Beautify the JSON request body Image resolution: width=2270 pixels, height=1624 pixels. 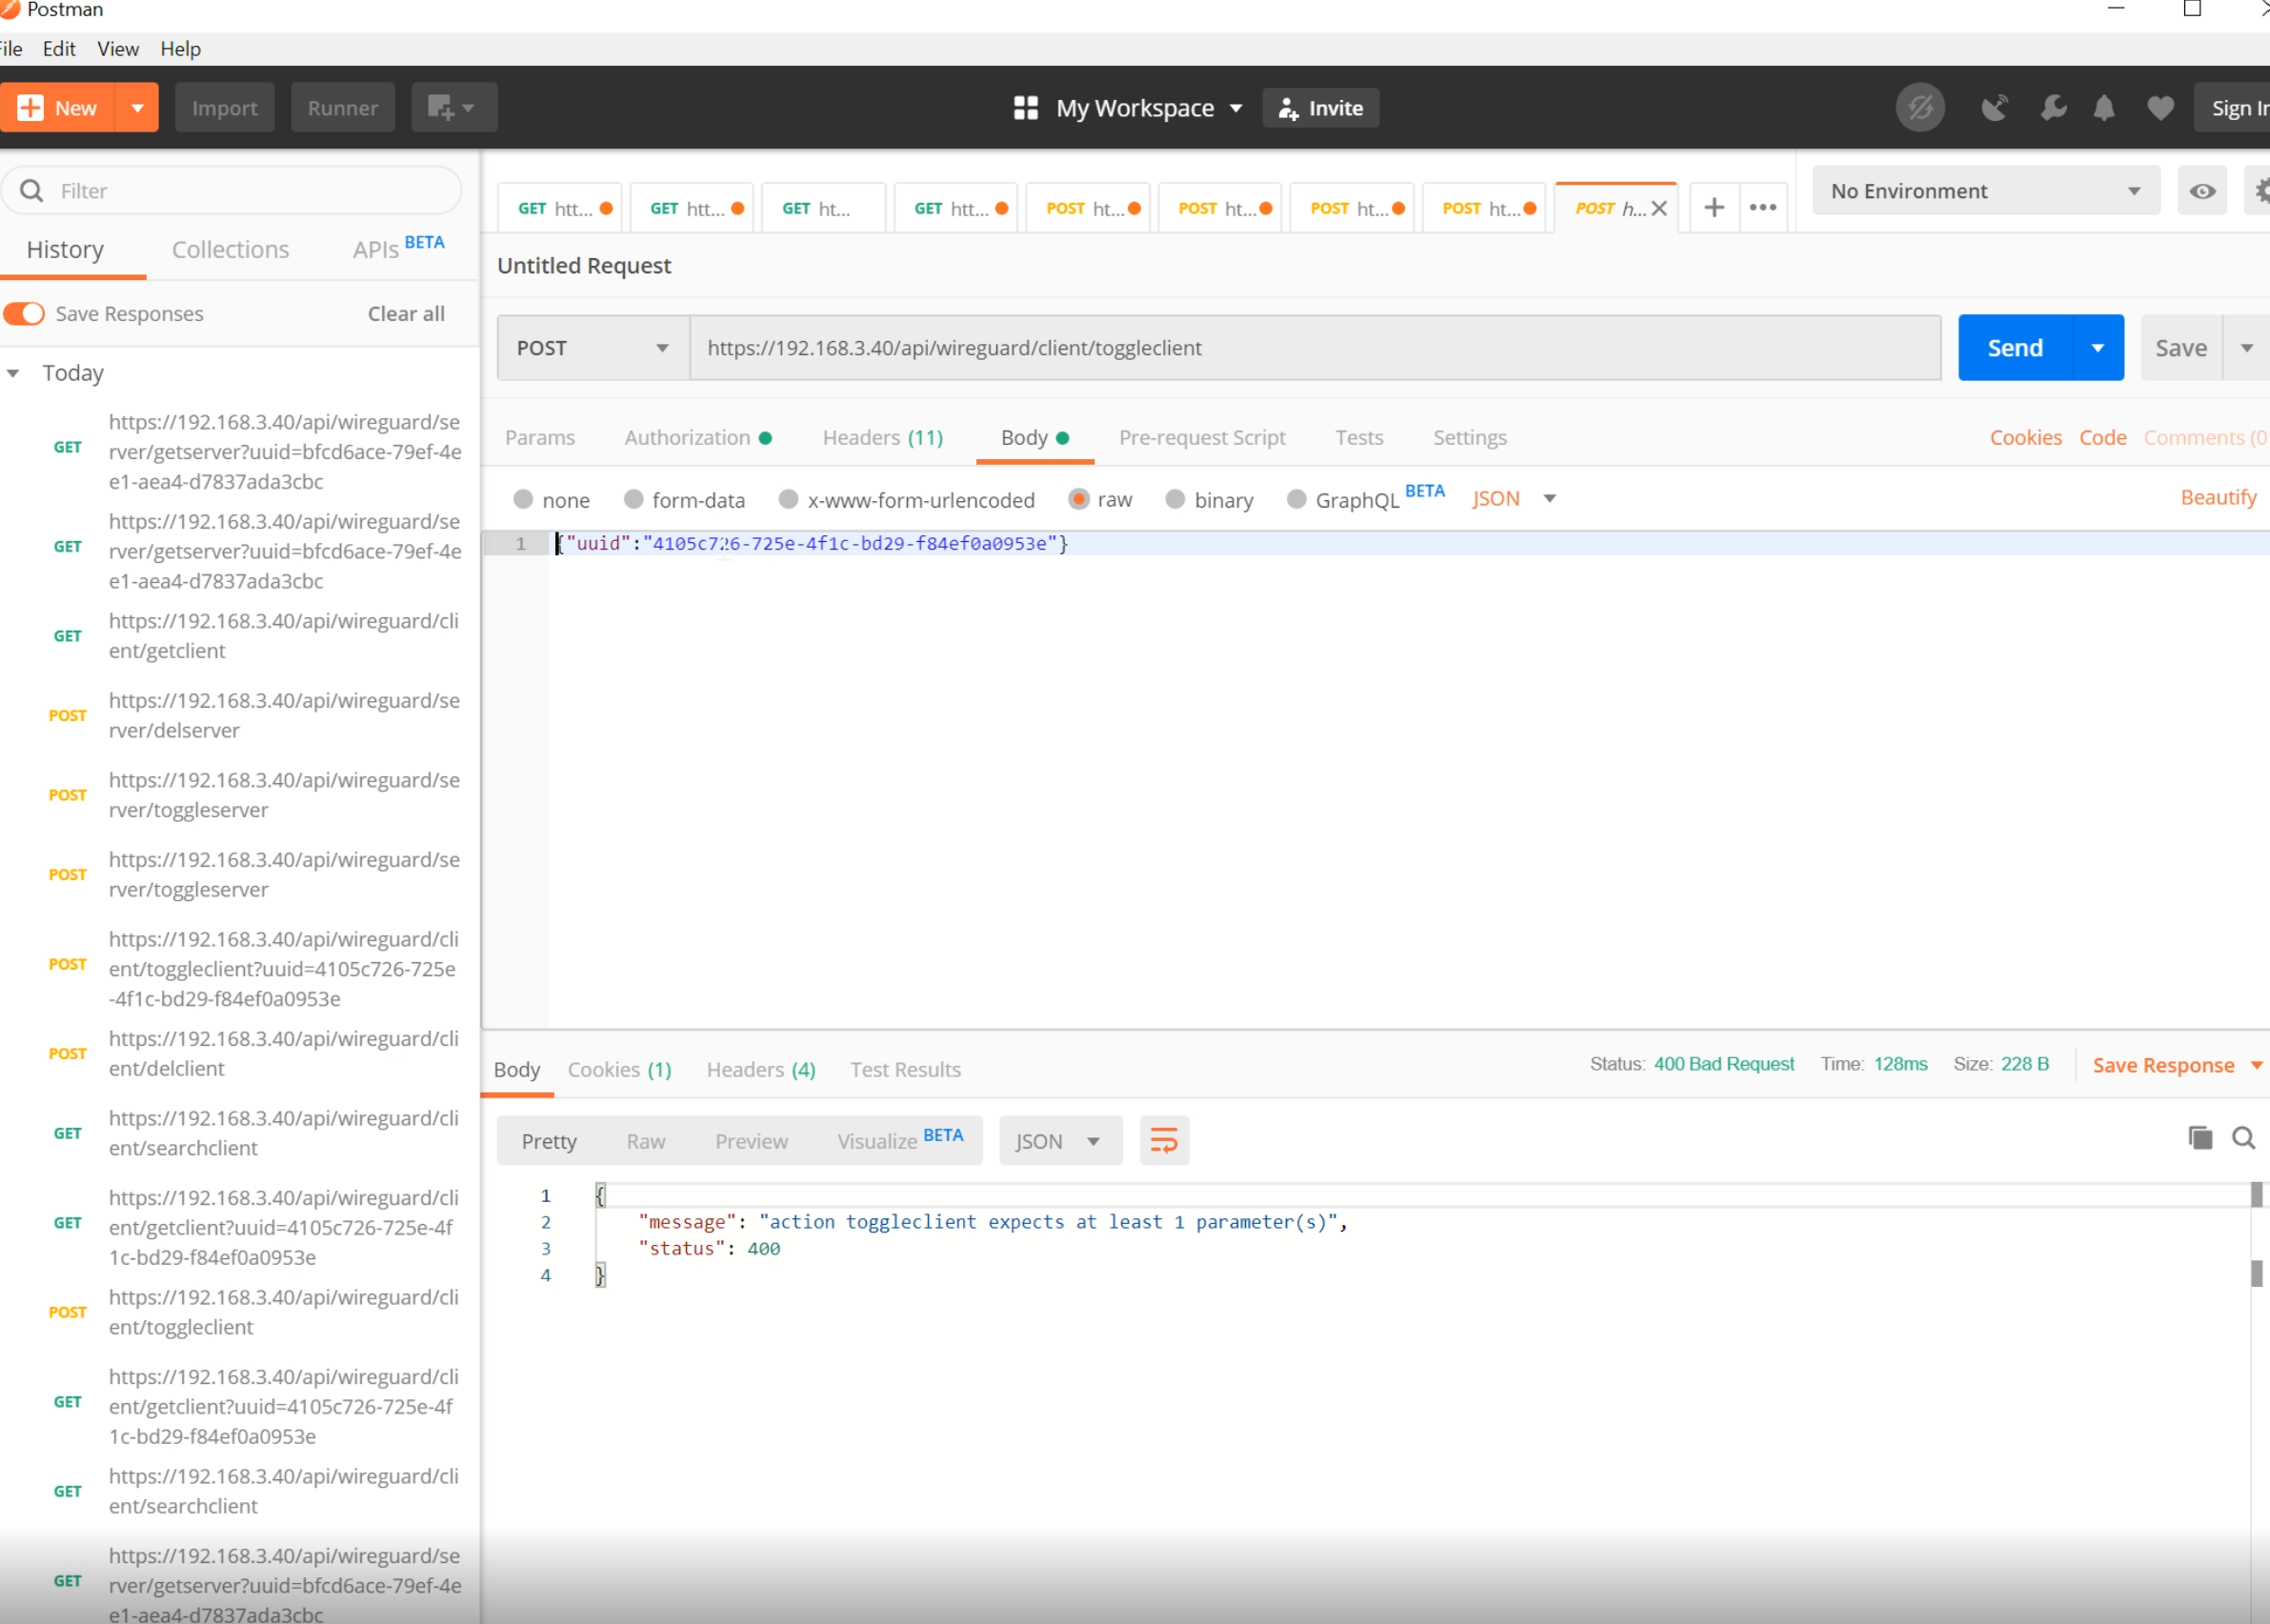tap(2218, 497)
